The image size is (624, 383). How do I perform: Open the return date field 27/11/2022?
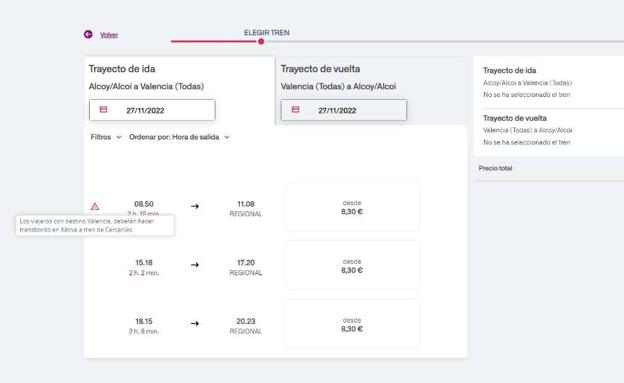[x=344, y=110]
